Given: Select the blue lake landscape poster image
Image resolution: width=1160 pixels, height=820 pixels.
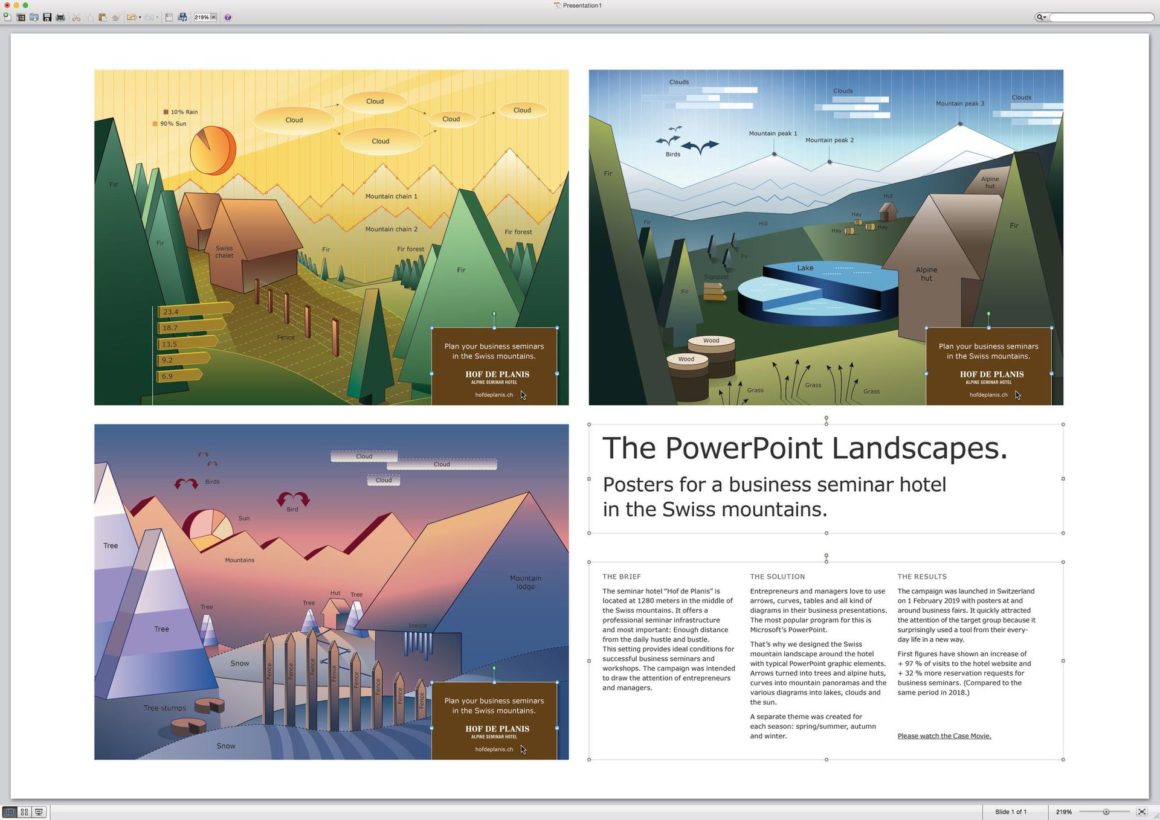Looking at the screenshot, I should coord(826,238).
